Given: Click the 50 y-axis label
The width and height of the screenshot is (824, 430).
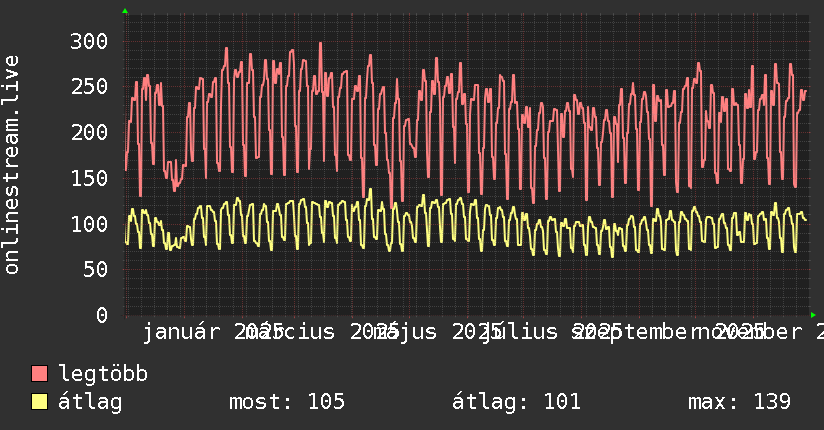Looking at the screenshot, I should coord(96,270).
